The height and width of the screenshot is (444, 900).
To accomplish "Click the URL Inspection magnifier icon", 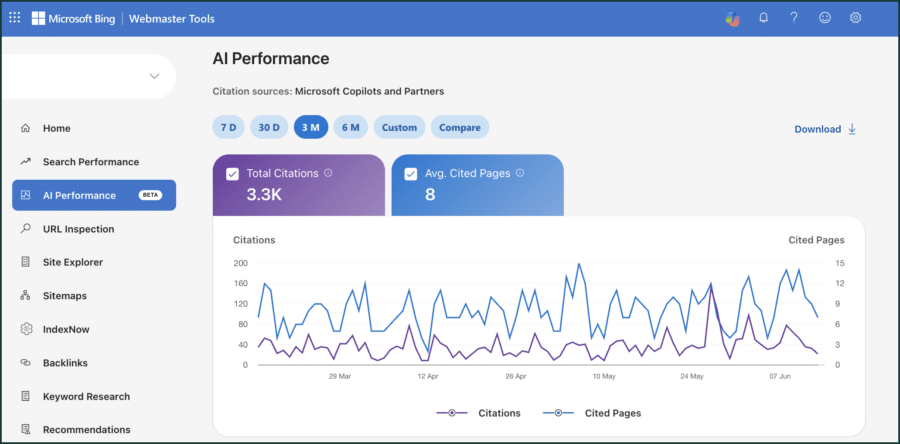I will 25,228.
